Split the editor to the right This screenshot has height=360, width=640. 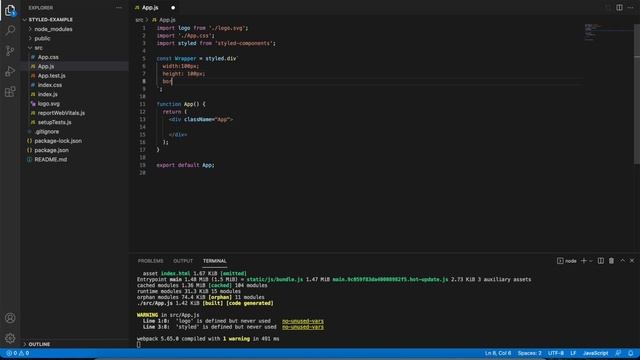click(x=619, y=7)
